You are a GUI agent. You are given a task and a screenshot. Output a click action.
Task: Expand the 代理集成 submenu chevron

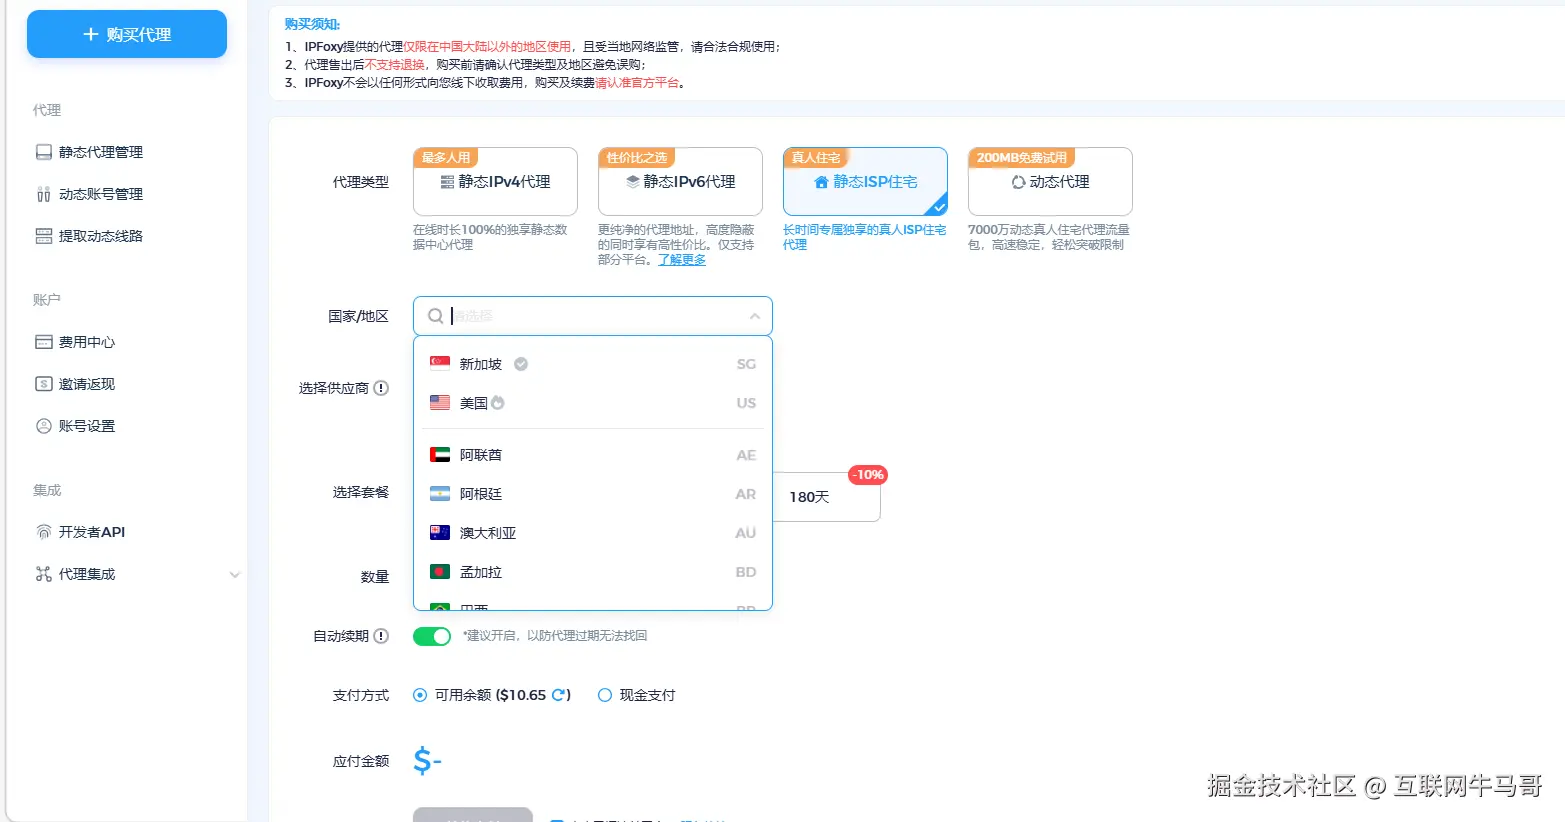(235, 575)
